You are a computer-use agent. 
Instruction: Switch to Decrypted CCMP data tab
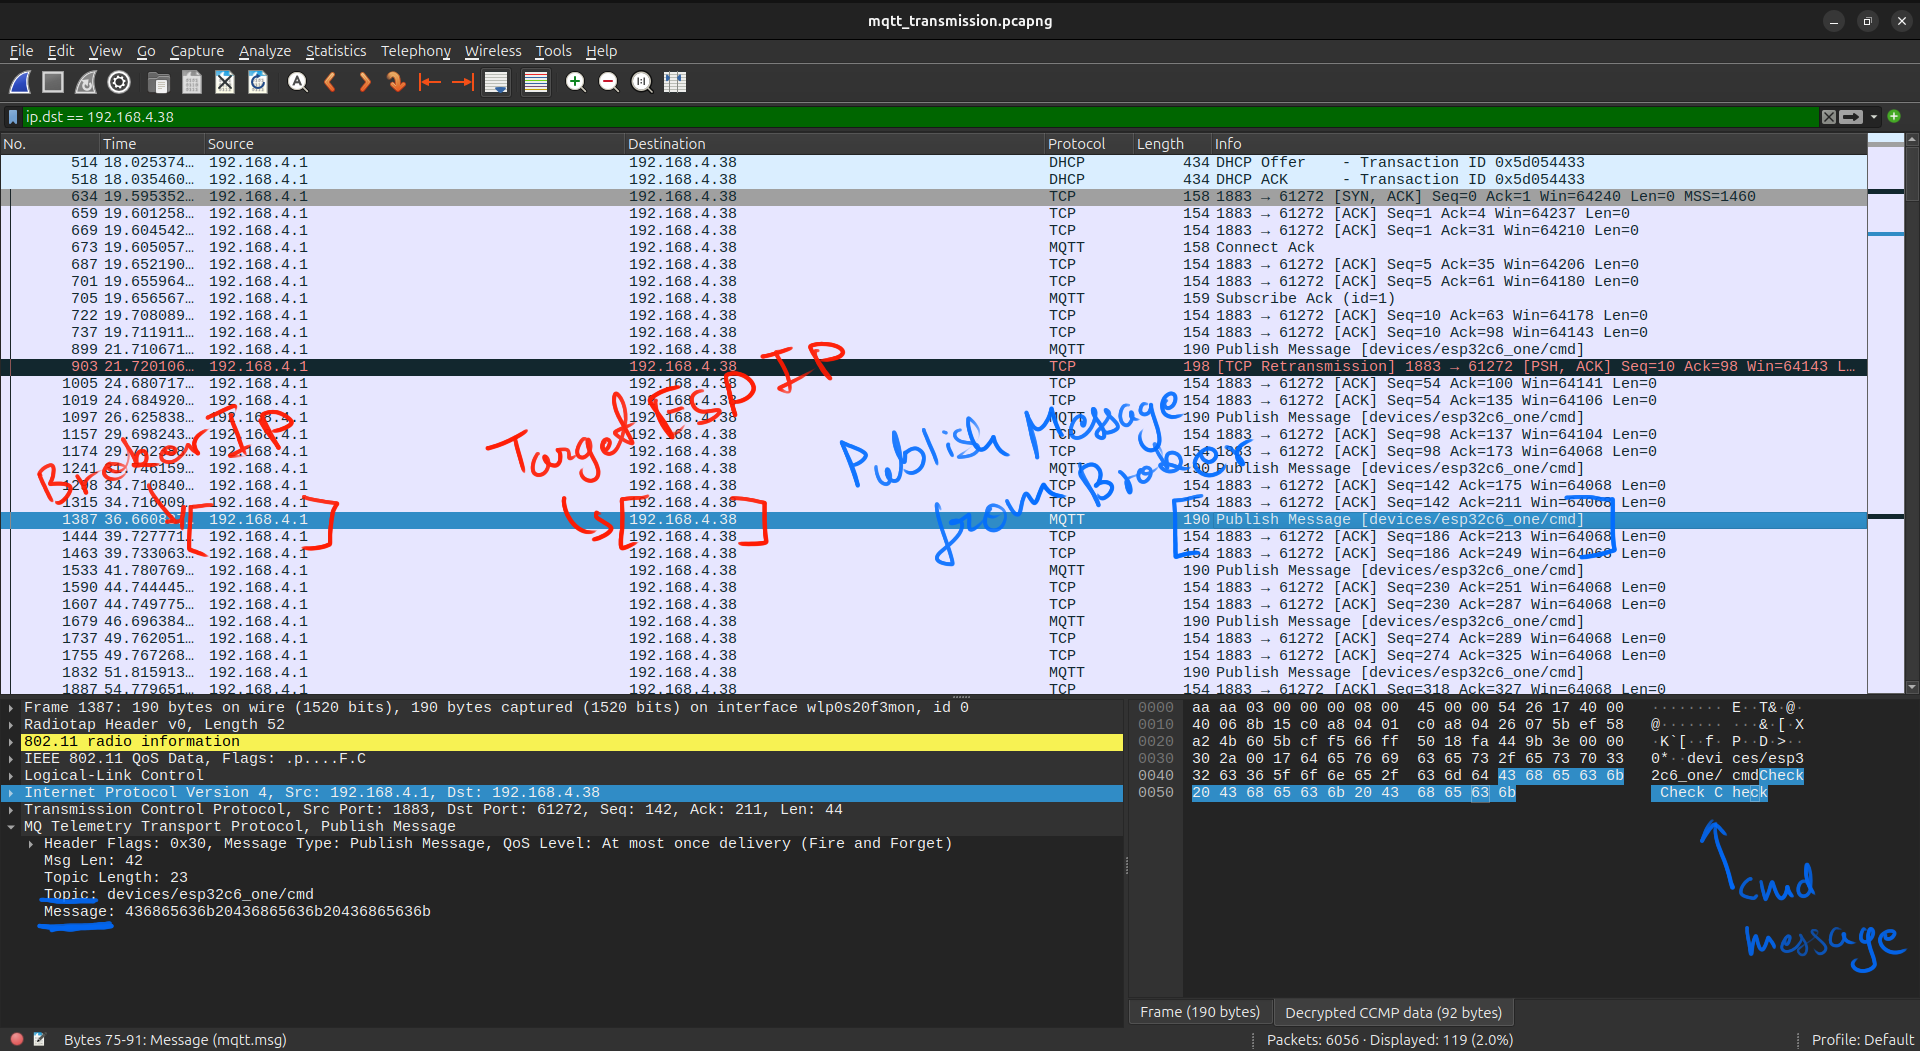point(1393,1012)
